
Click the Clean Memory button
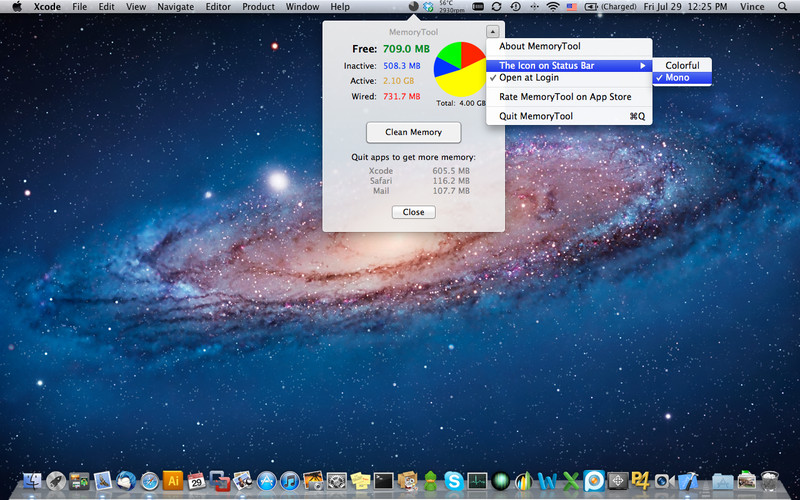pyautogui.click(x=413, y=132)
